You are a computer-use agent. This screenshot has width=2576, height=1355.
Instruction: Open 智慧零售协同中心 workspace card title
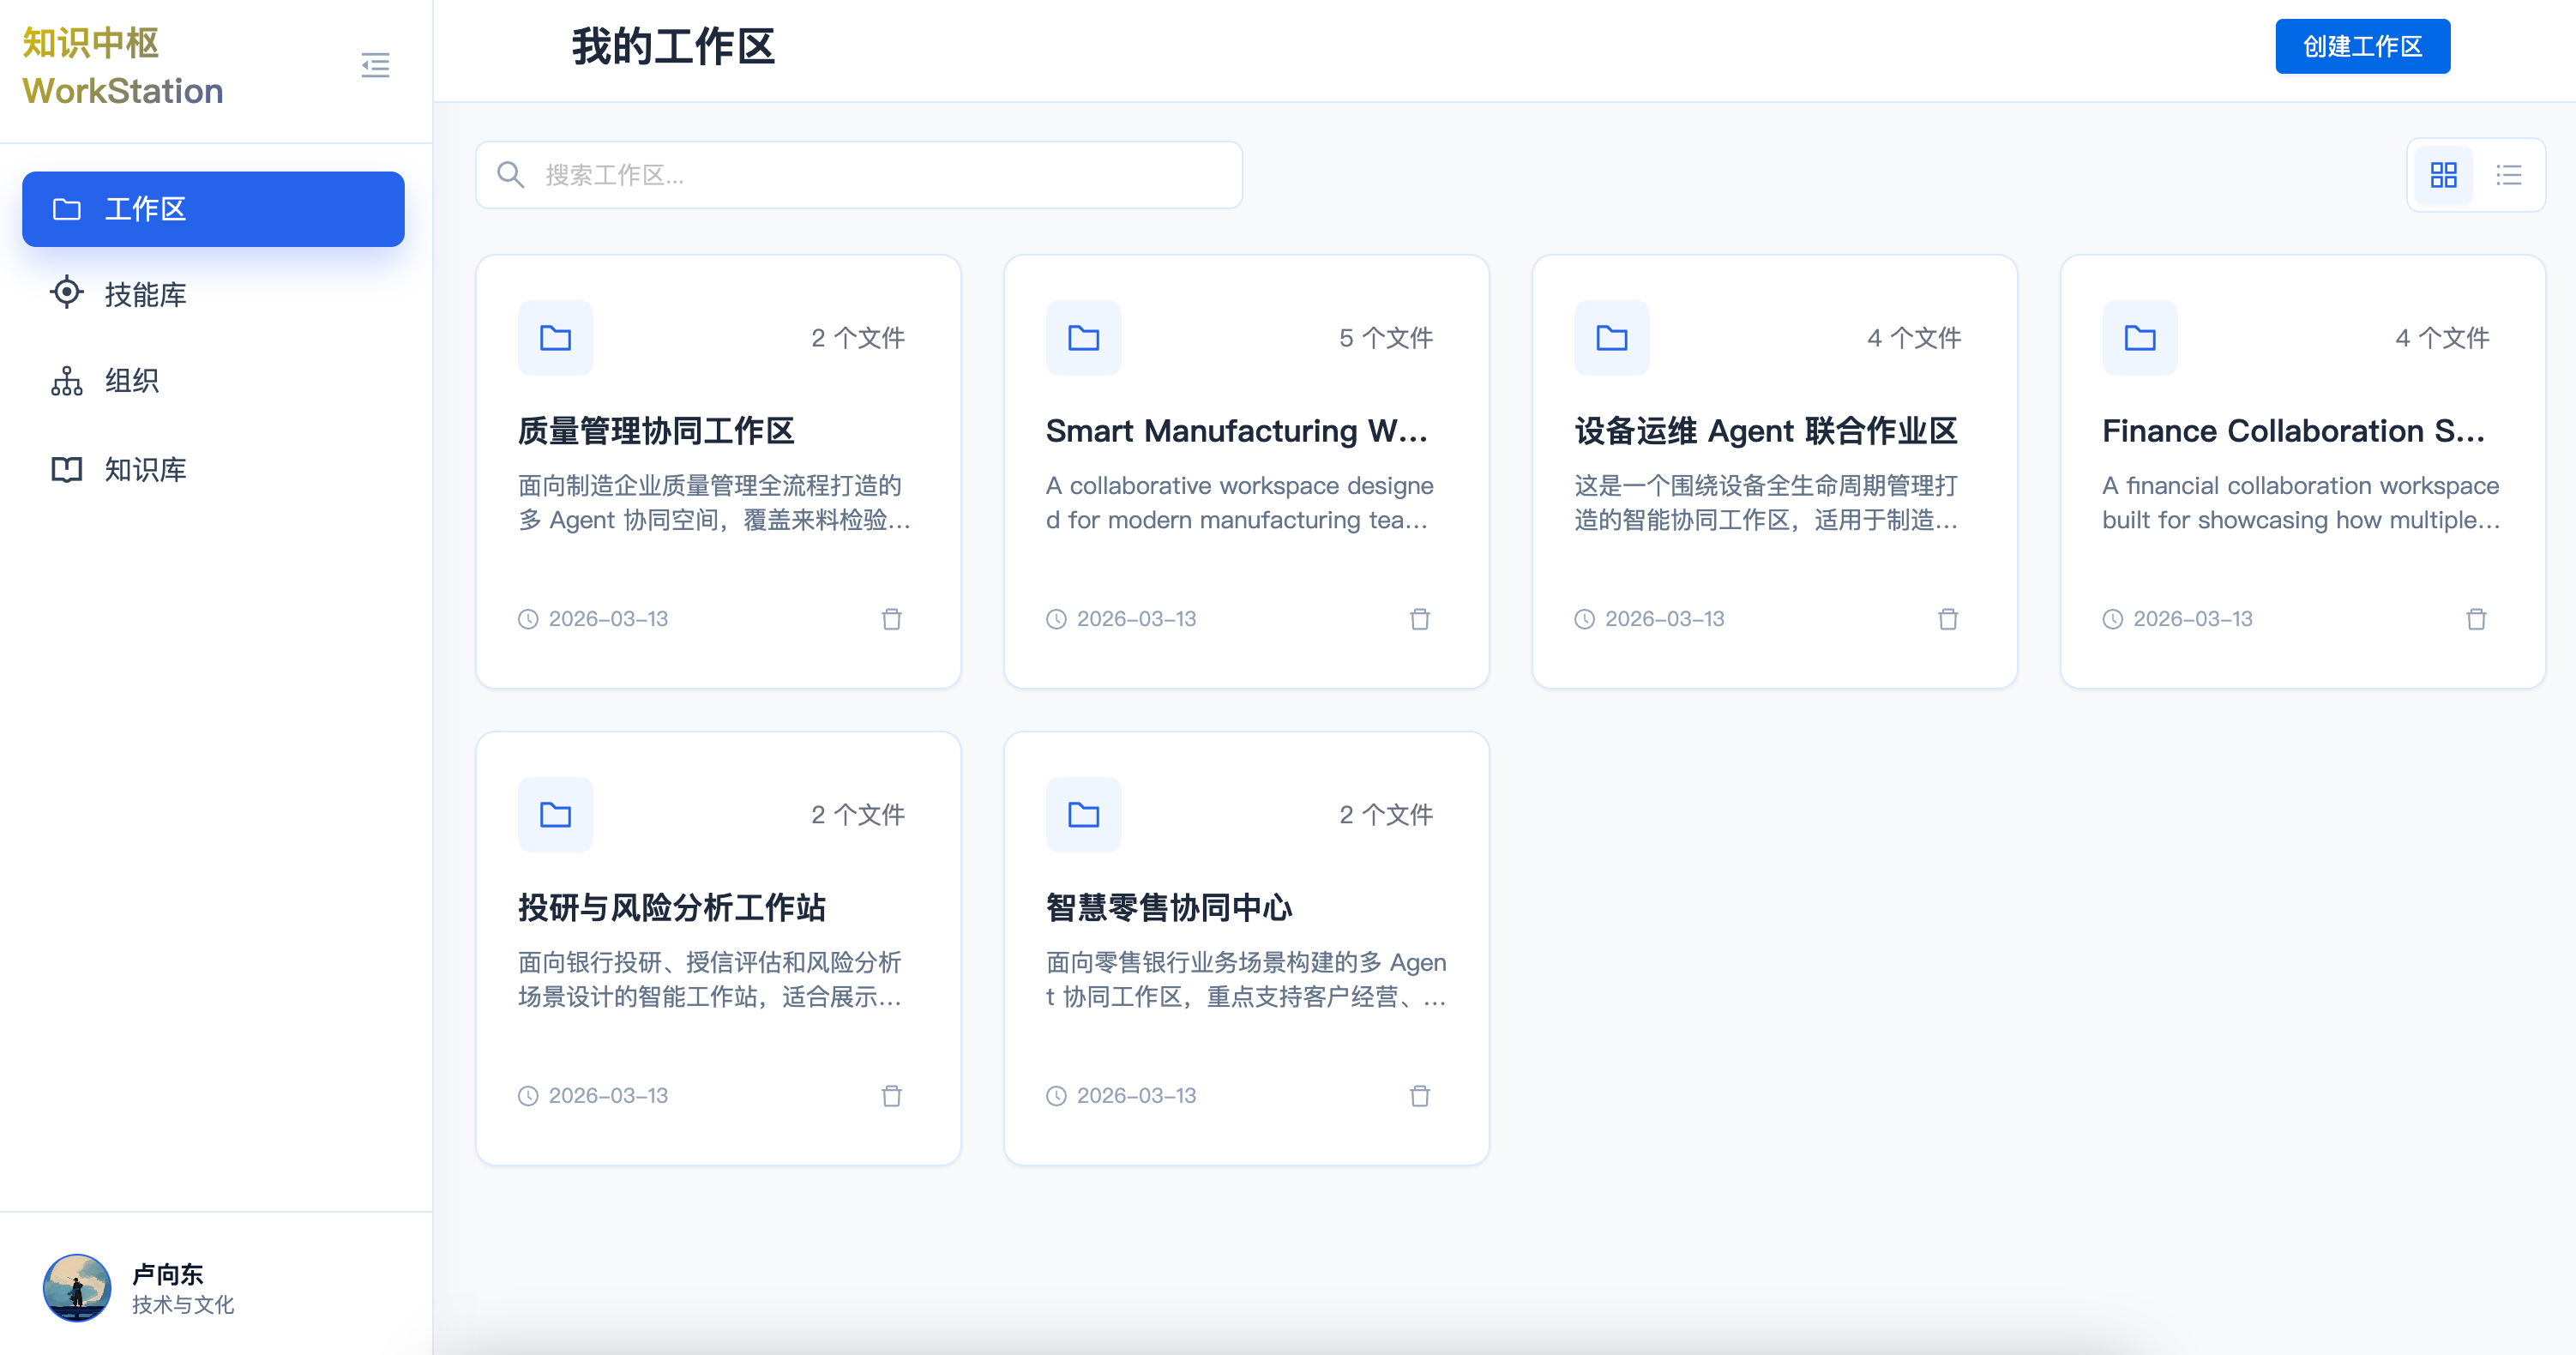tap(1168, 908)
